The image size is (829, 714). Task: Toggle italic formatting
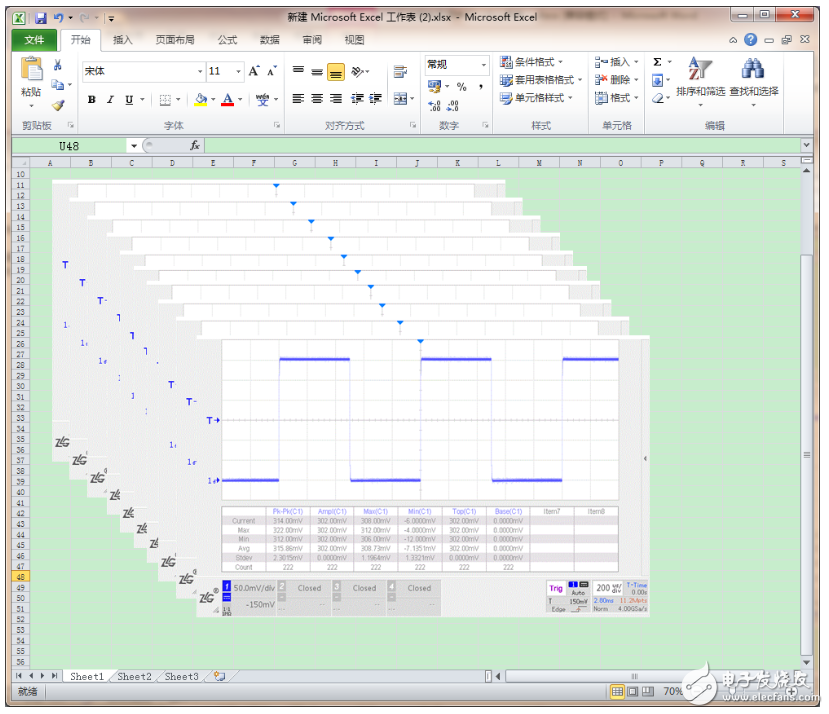110,99
